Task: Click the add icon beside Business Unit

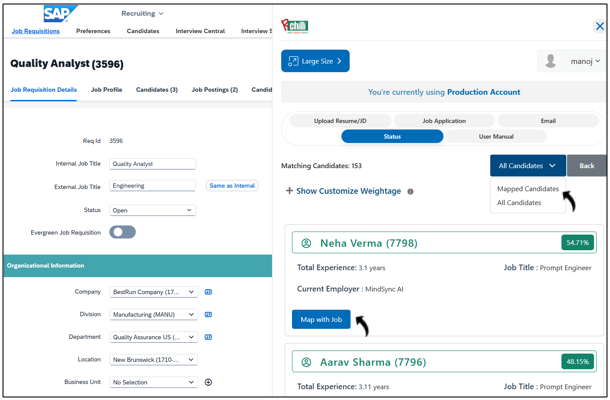Action: [x=208, y=382]
